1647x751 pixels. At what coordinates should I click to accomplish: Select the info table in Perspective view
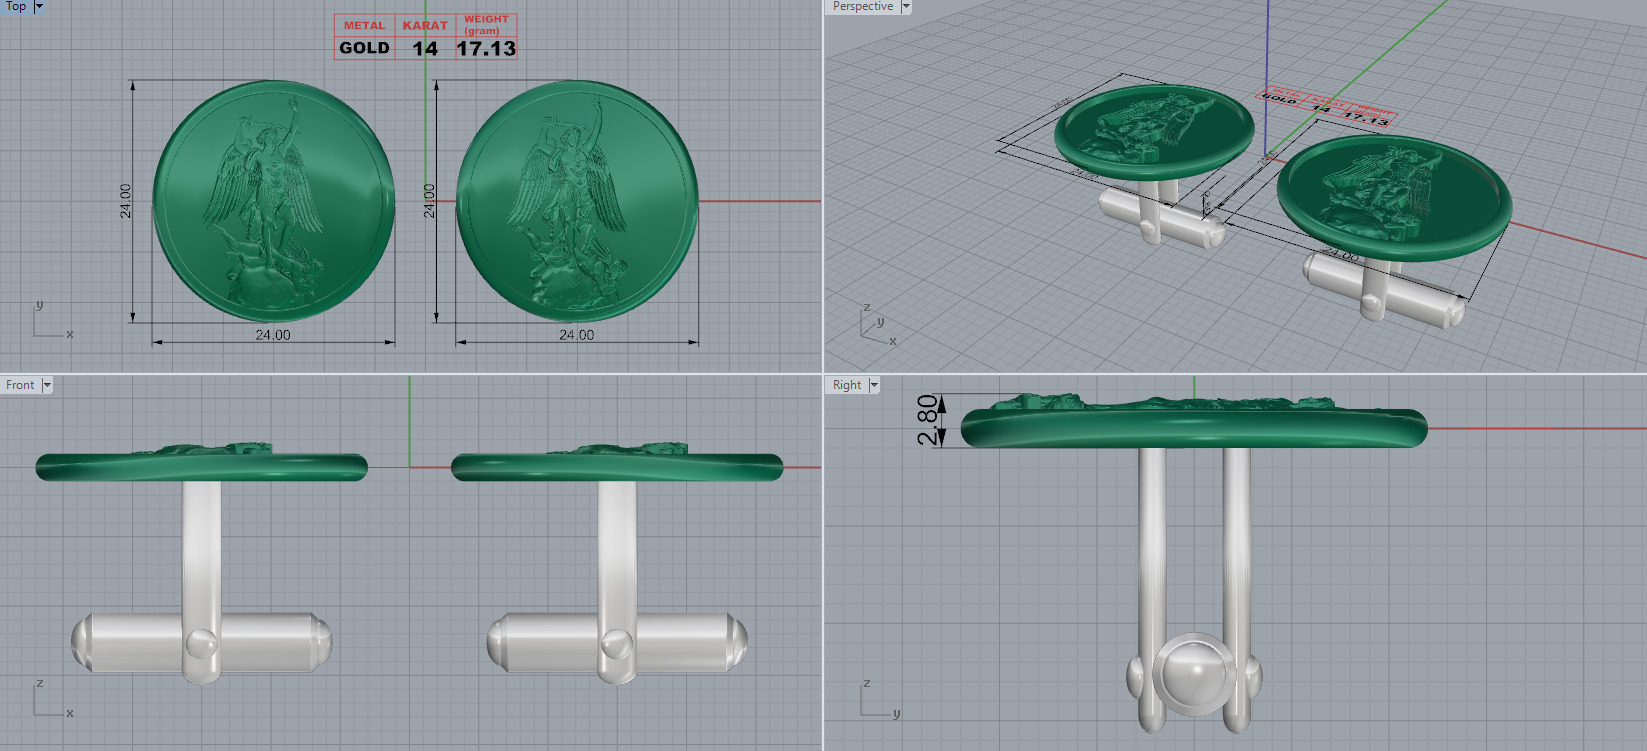pyautogui.click(x=1326, y=108)
